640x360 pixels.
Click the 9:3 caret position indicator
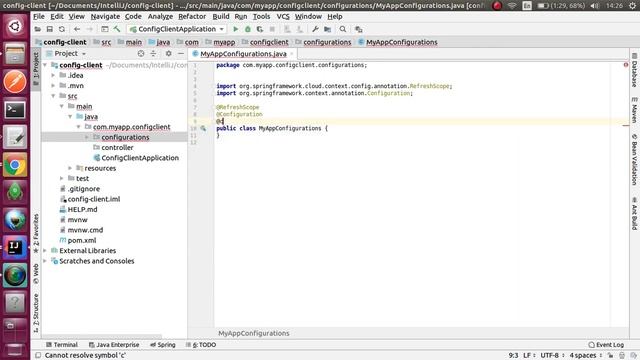click(x=513, y=356)
